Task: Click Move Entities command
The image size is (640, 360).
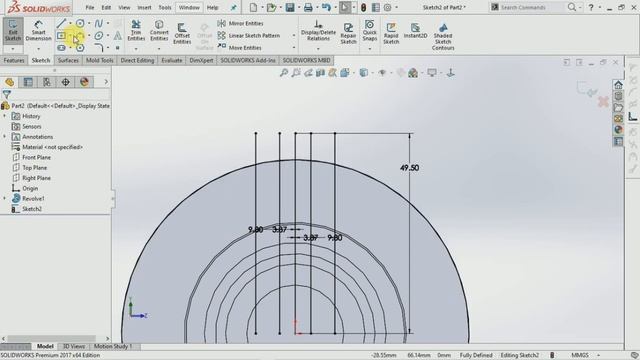Action: click(240, 47)
